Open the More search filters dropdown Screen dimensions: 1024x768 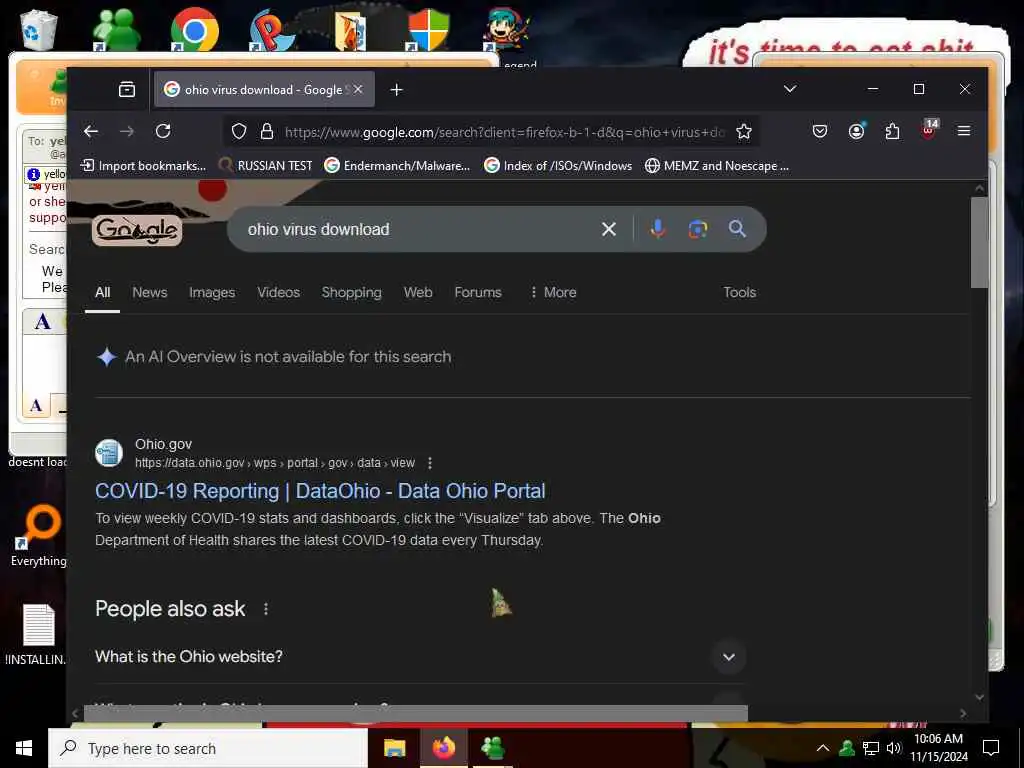pyautogui.click(x=553, y=293)
